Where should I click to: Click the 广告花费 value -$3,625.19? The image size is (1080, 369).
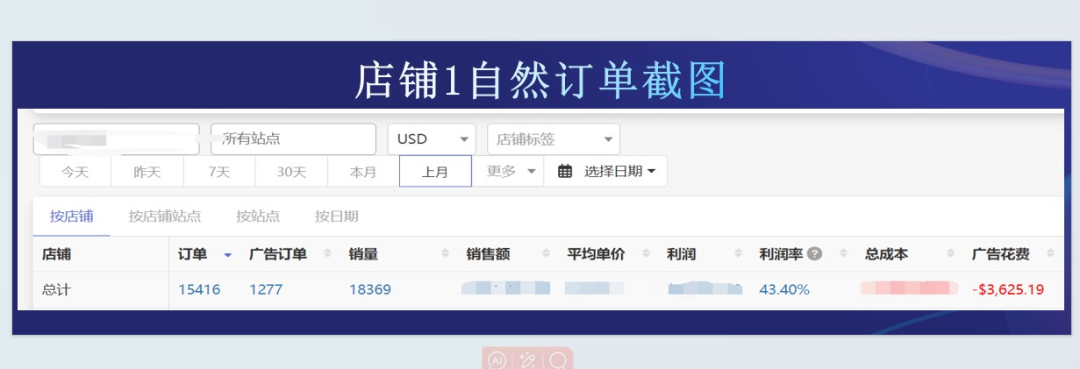[1008, 290]
